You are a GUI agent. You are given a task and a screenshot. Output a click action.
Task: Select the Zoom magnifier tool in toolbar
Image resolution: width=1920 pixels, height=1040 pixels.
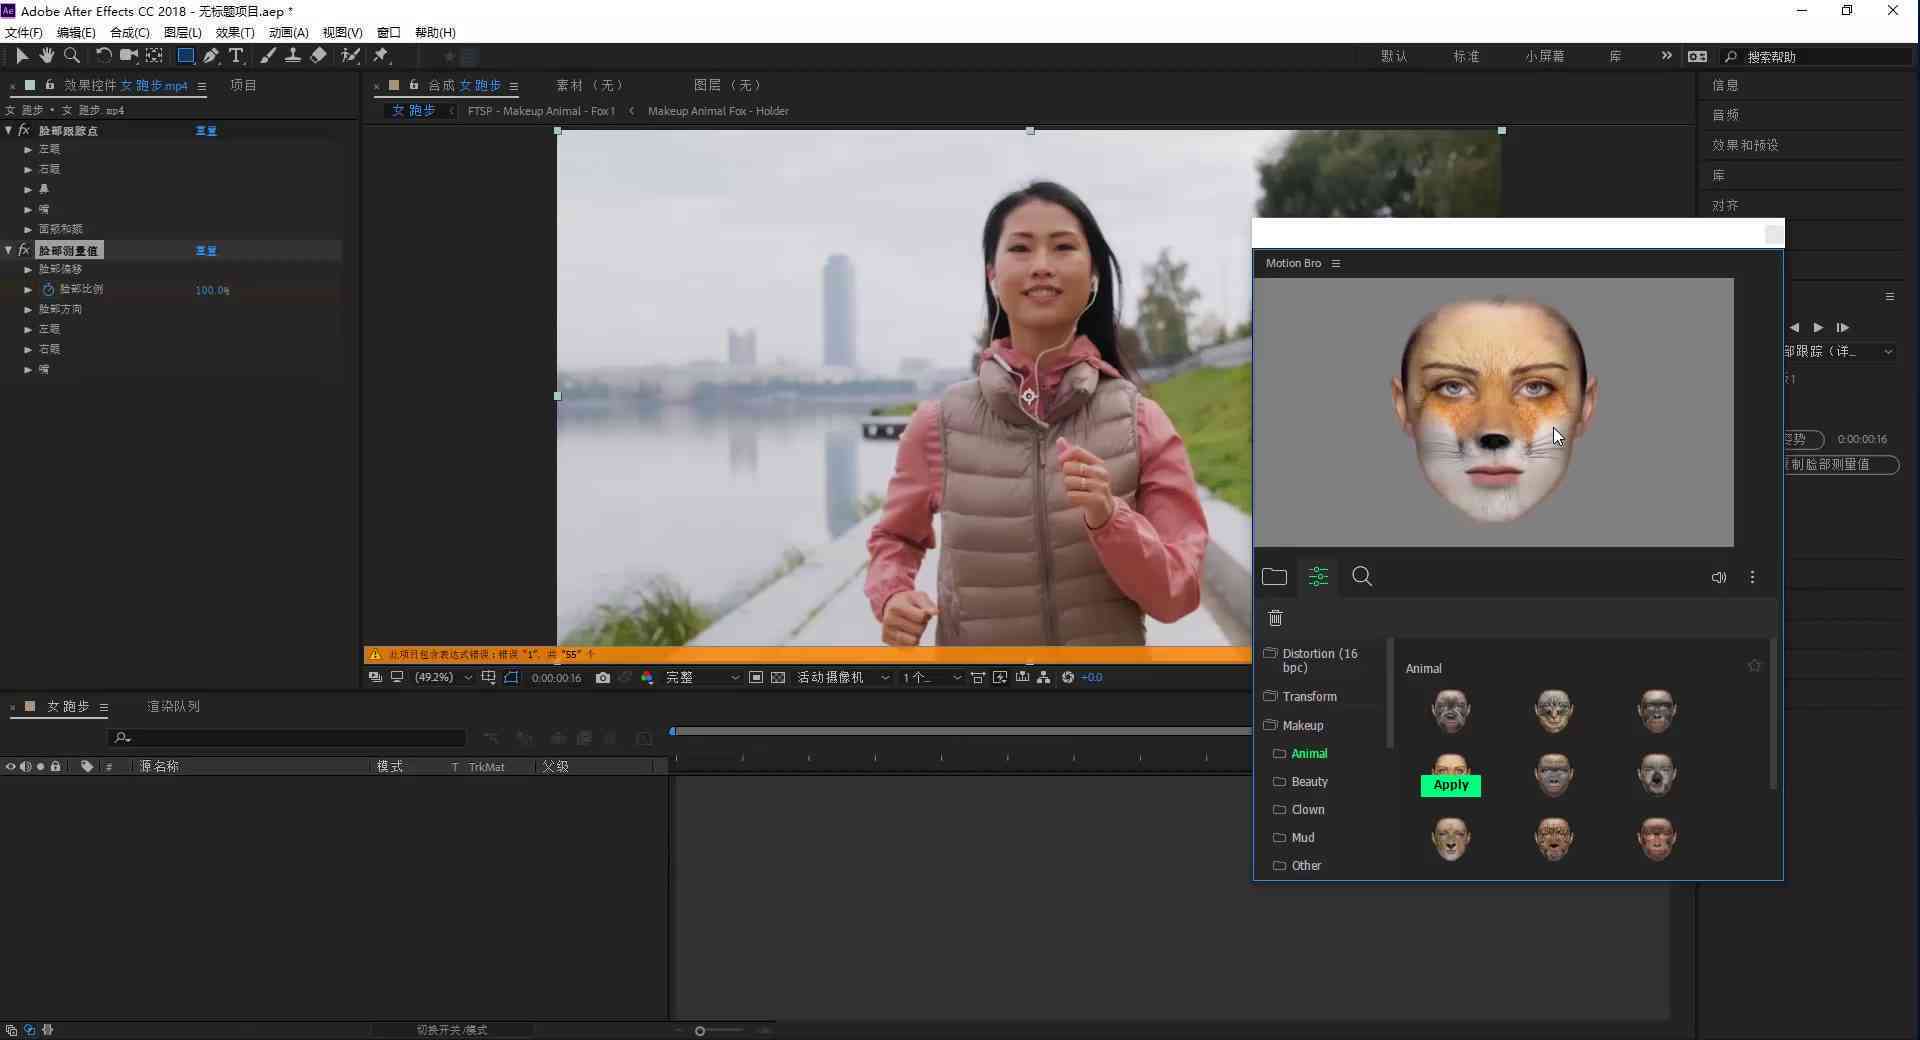coord(72,56)
